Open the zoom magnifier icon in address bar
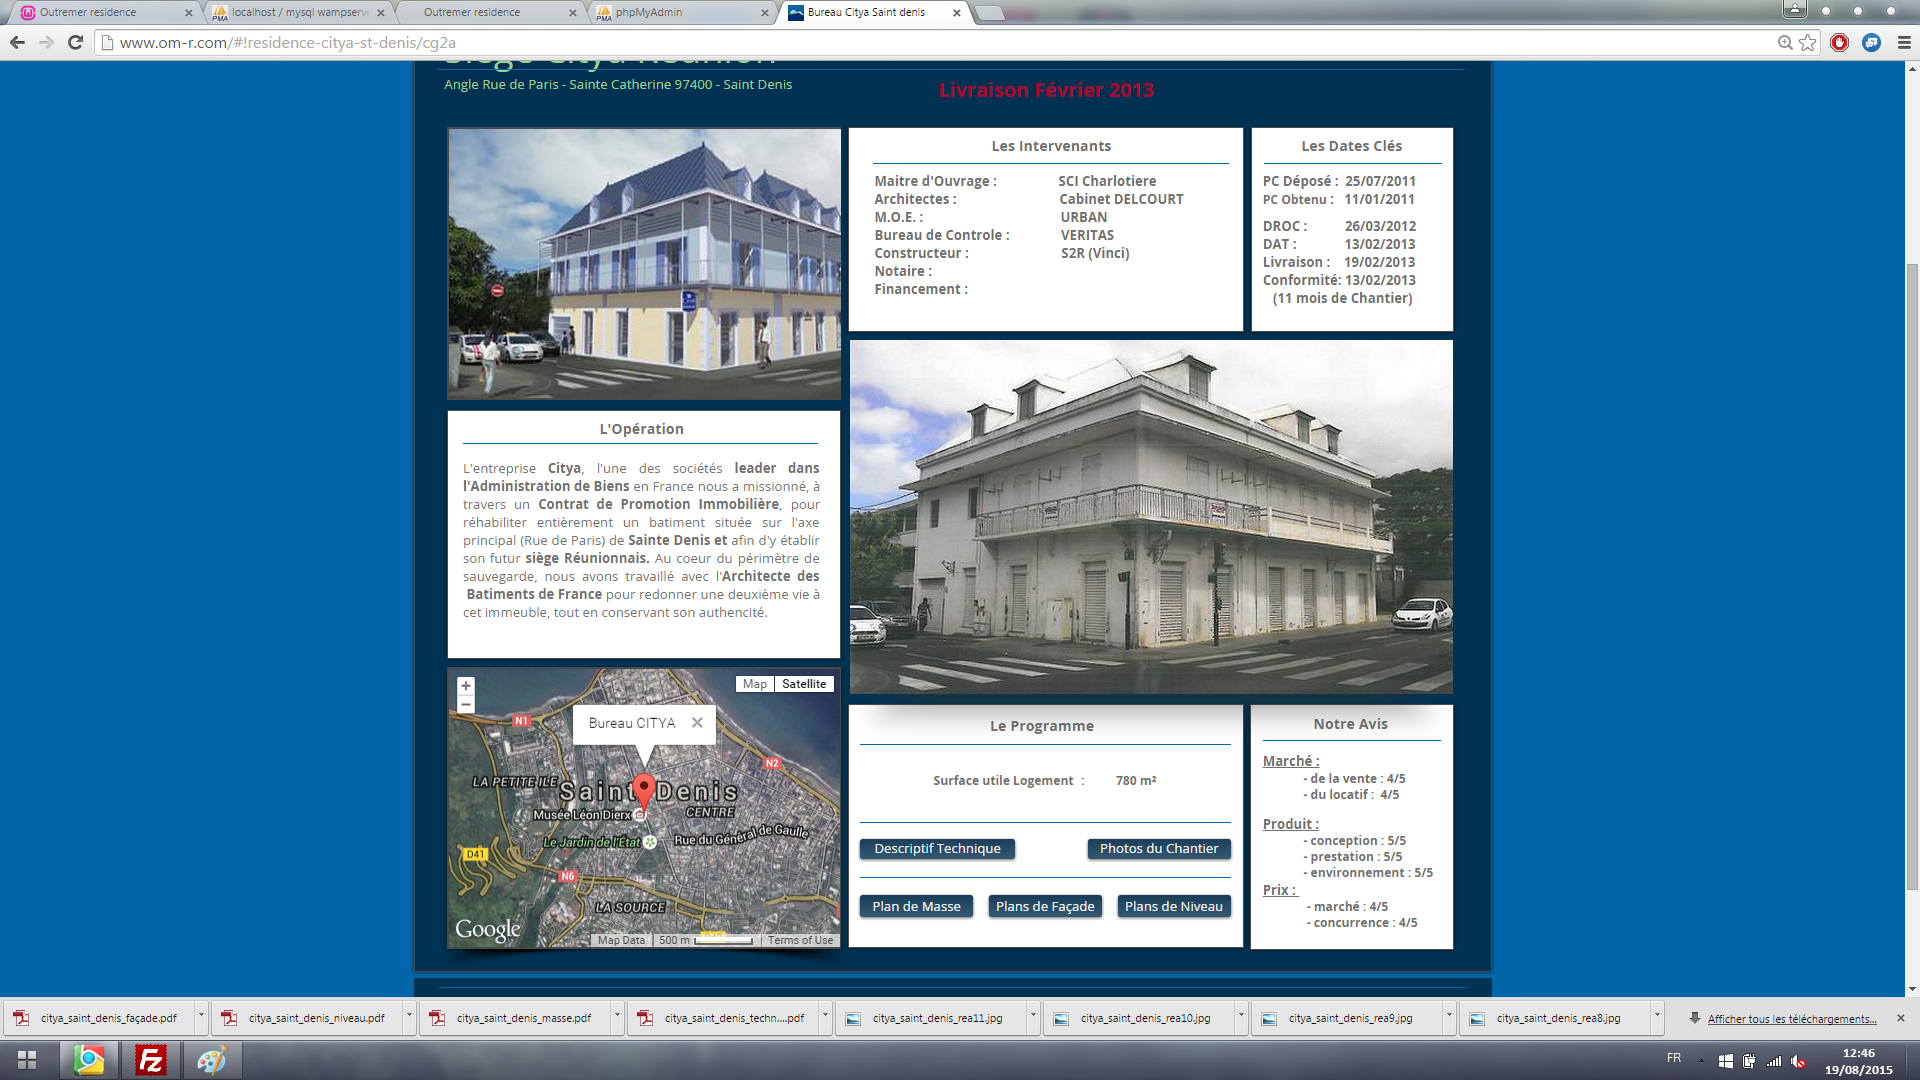Screen dimensions: 1920x1080 click(x=1785, y=43)
